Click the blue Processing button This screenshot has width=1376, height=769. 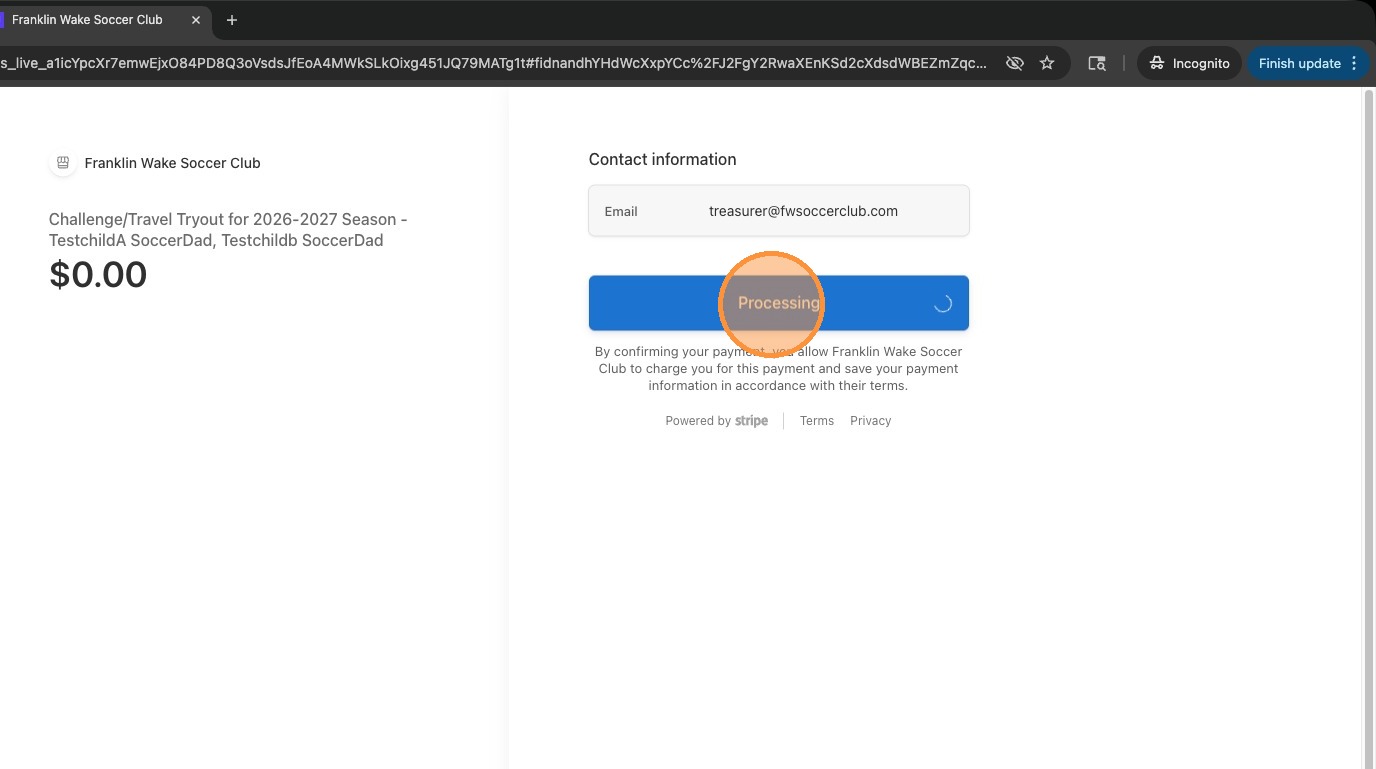(x=779, y=303)
